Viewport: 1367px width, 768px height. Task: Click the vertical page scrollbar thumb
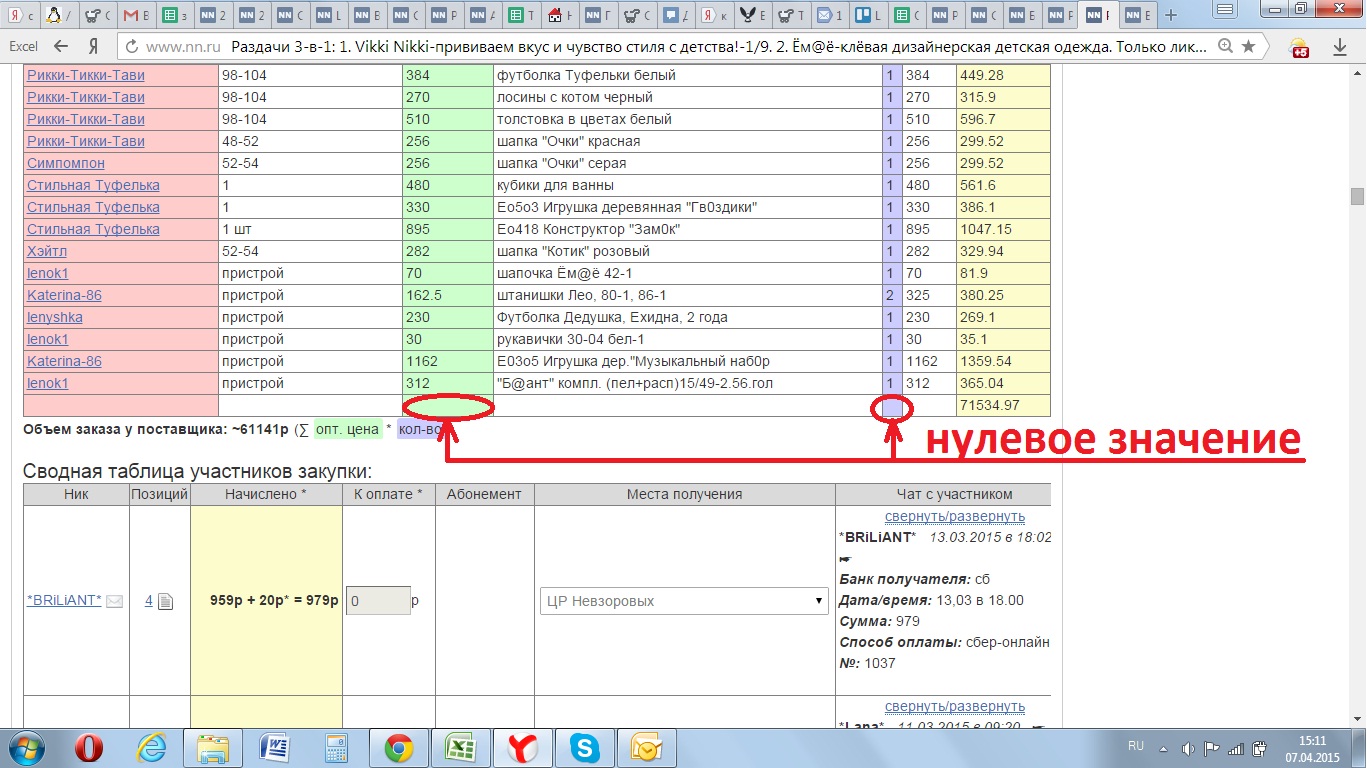(x=1357, y=196)
